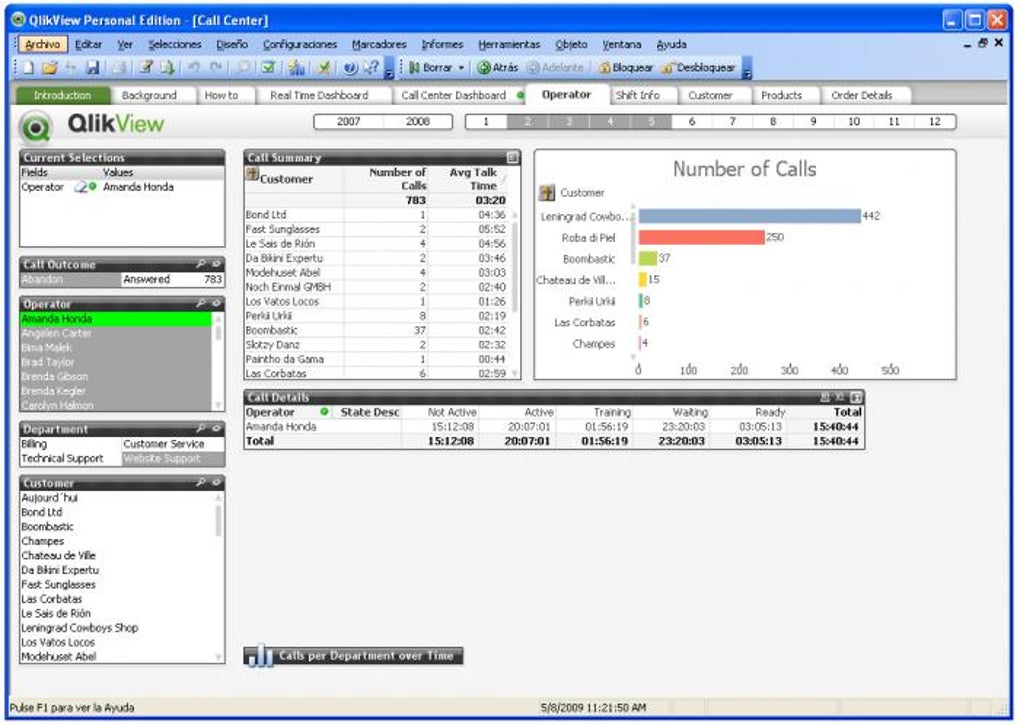The image size is (1020, 724).
Task: Switch to the Shift Info tab
Action: tap(638, 95)
